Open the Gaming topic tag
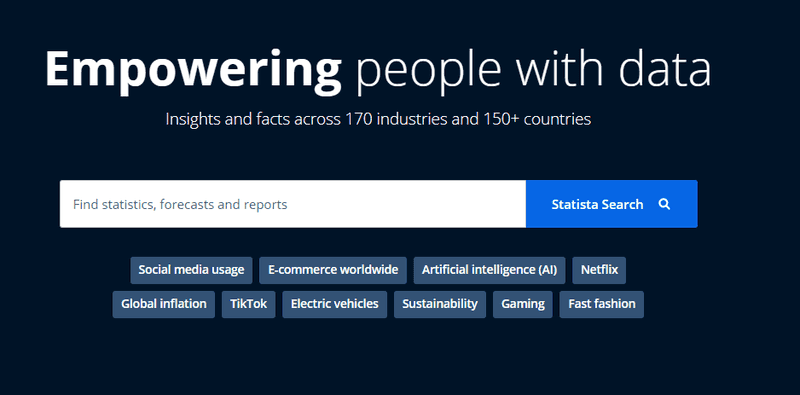 pyautogui.click(x=522, y=304)
